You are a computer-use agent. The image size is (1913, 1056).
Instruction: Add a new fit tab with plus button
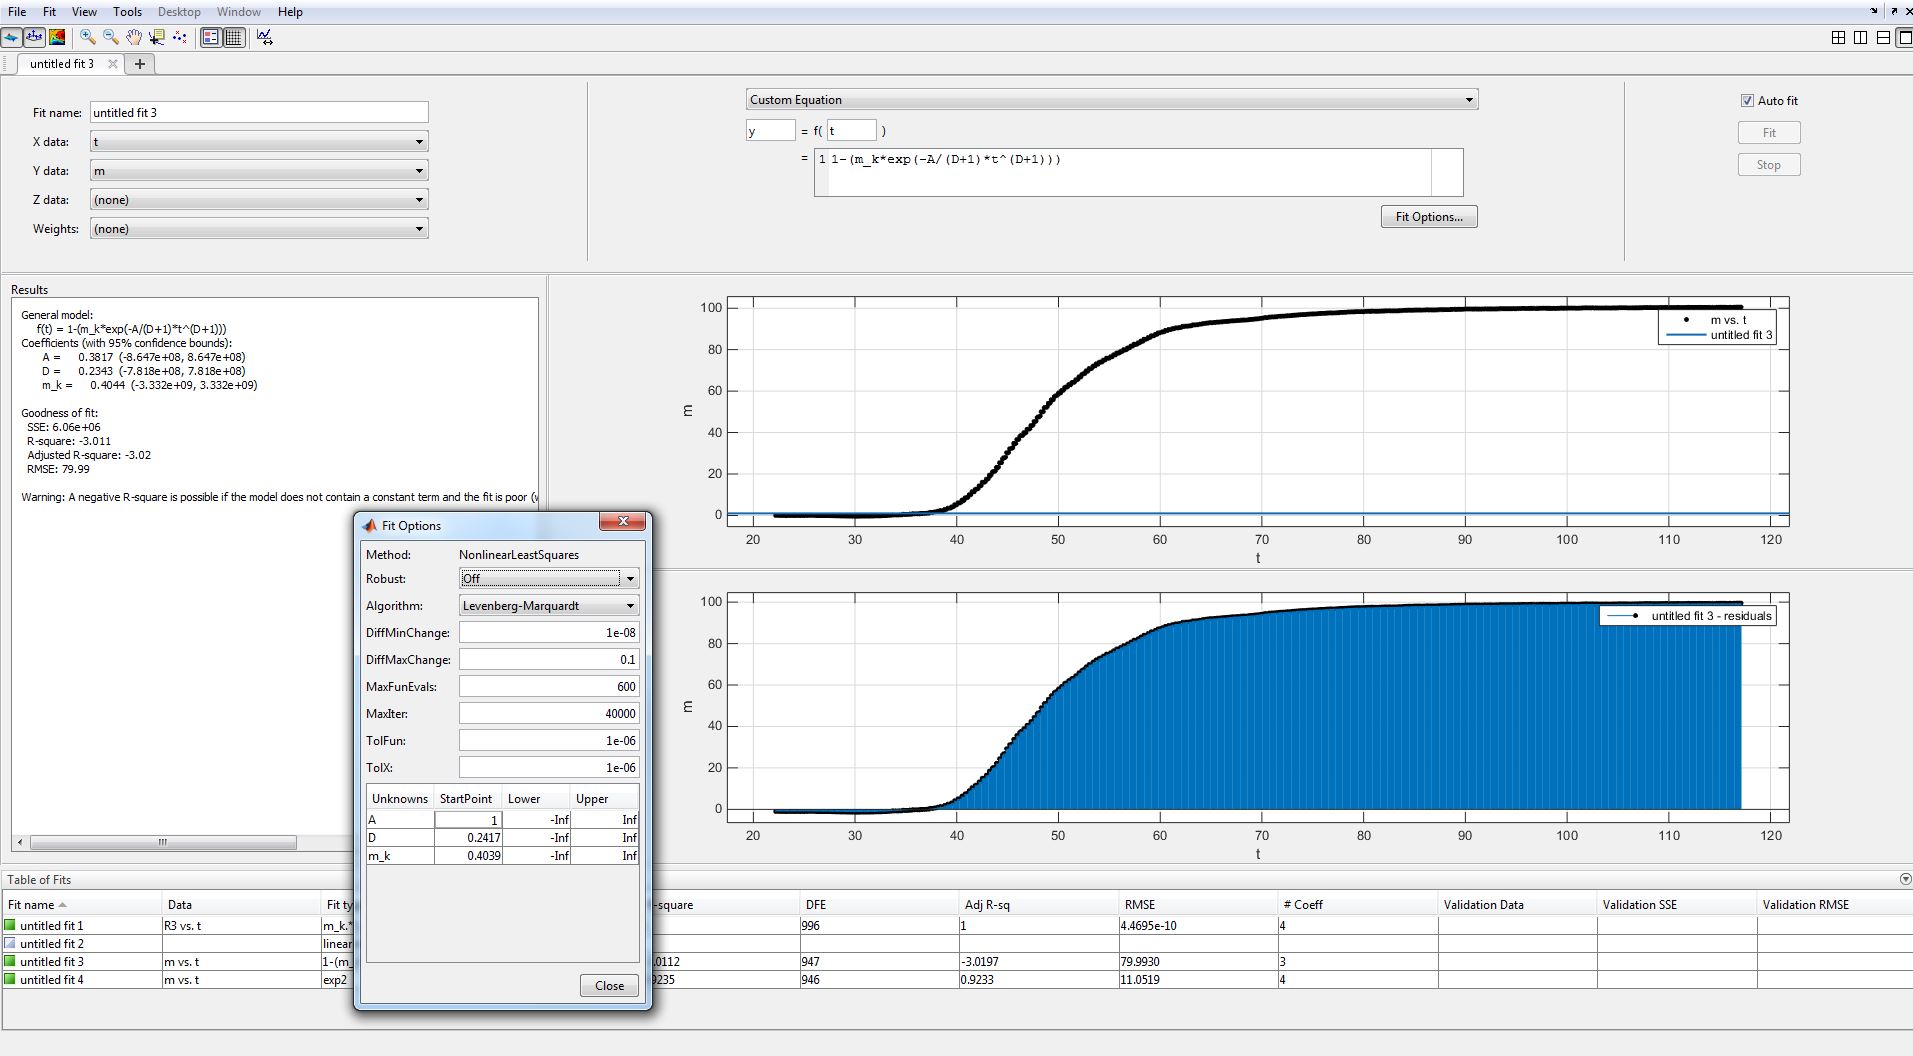click(x=140, y=64)
